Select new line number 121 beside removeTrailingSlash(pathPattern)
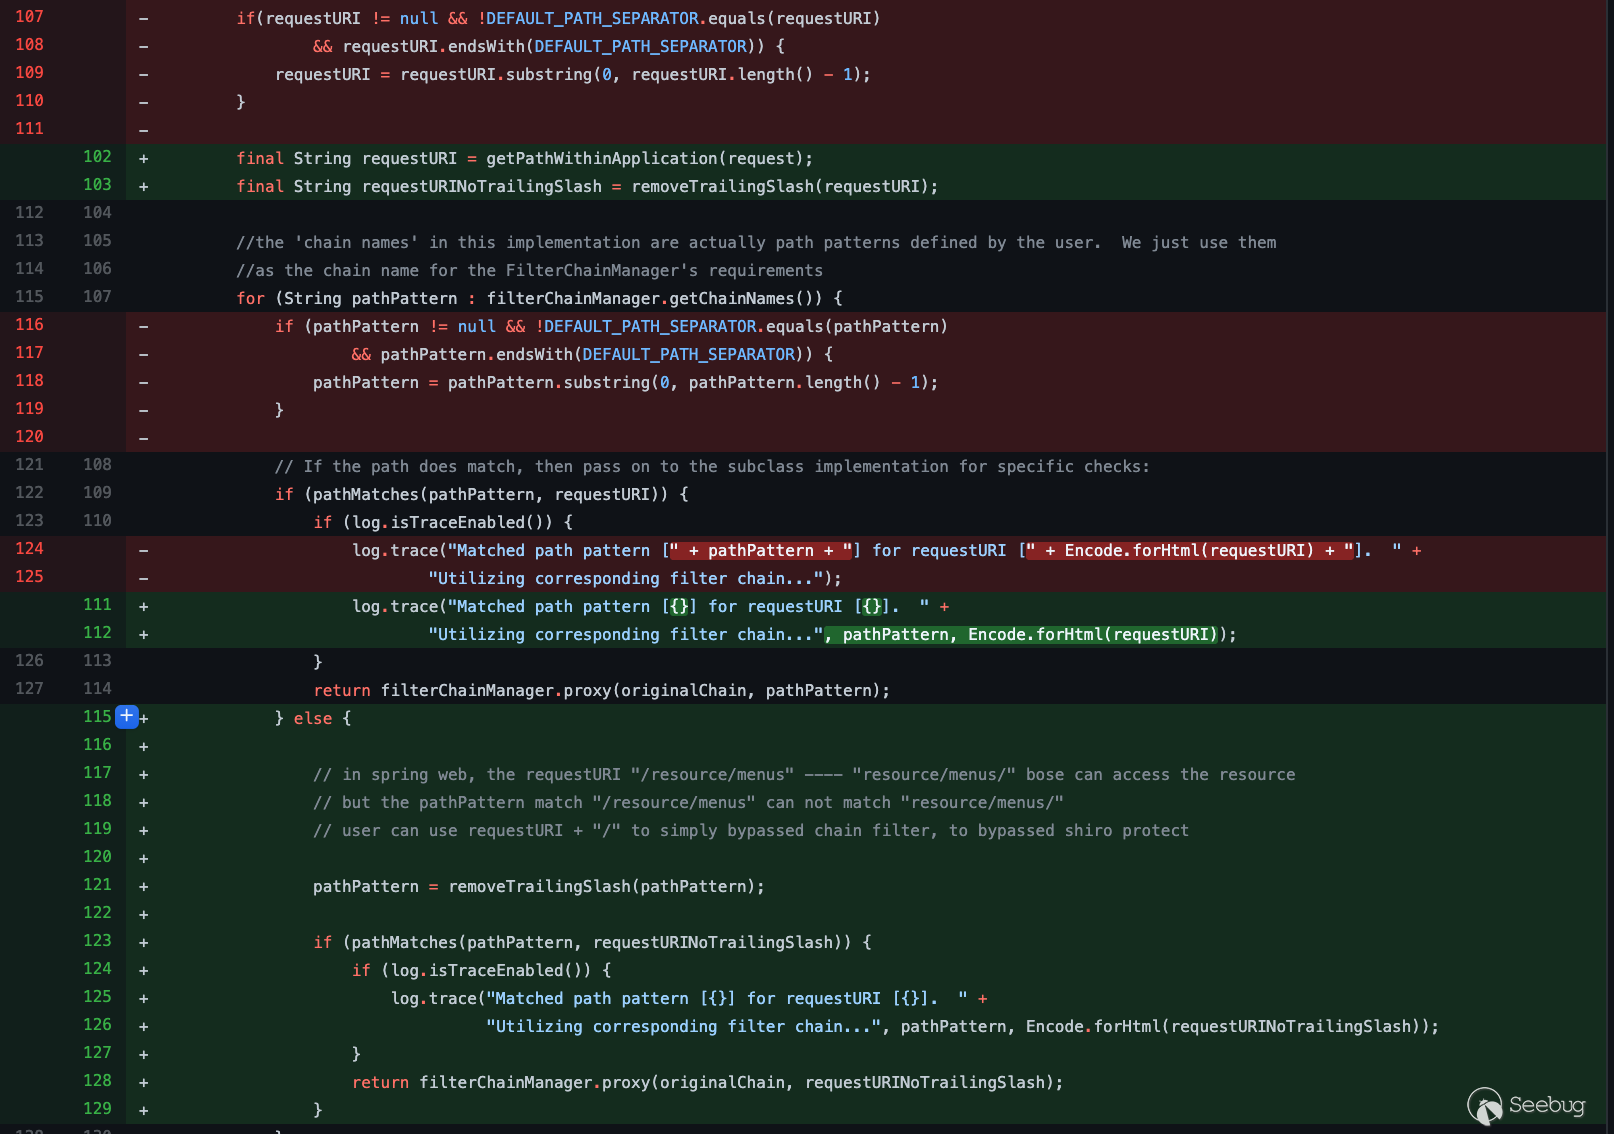Screen dimensions: 1614x1134 [97, 885]
